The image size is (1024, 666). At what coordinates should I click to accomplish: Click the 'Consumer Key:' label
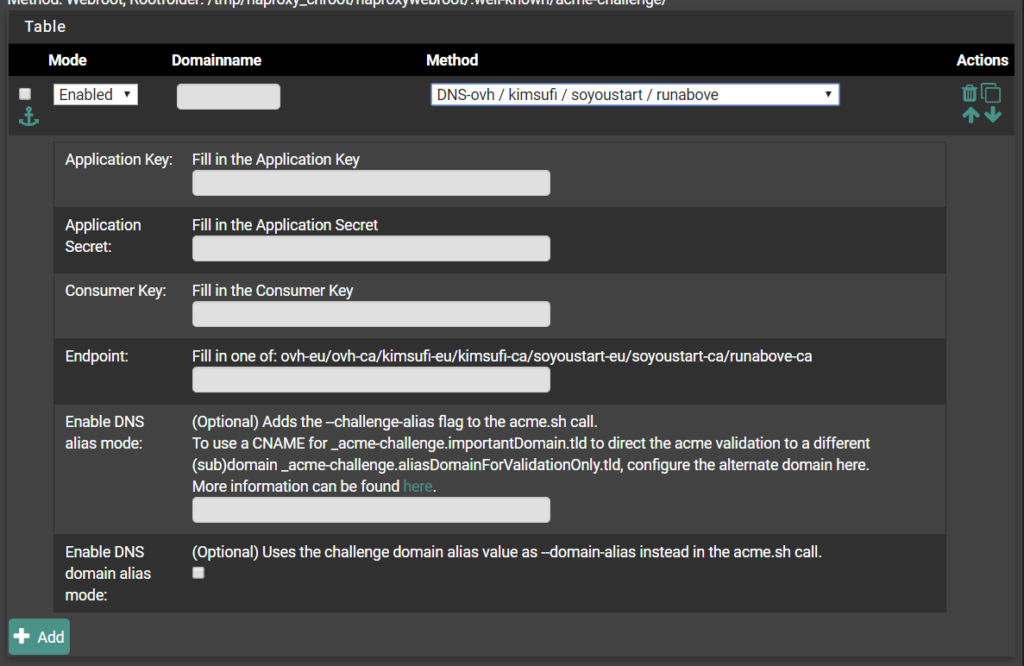tap(116, 291)
